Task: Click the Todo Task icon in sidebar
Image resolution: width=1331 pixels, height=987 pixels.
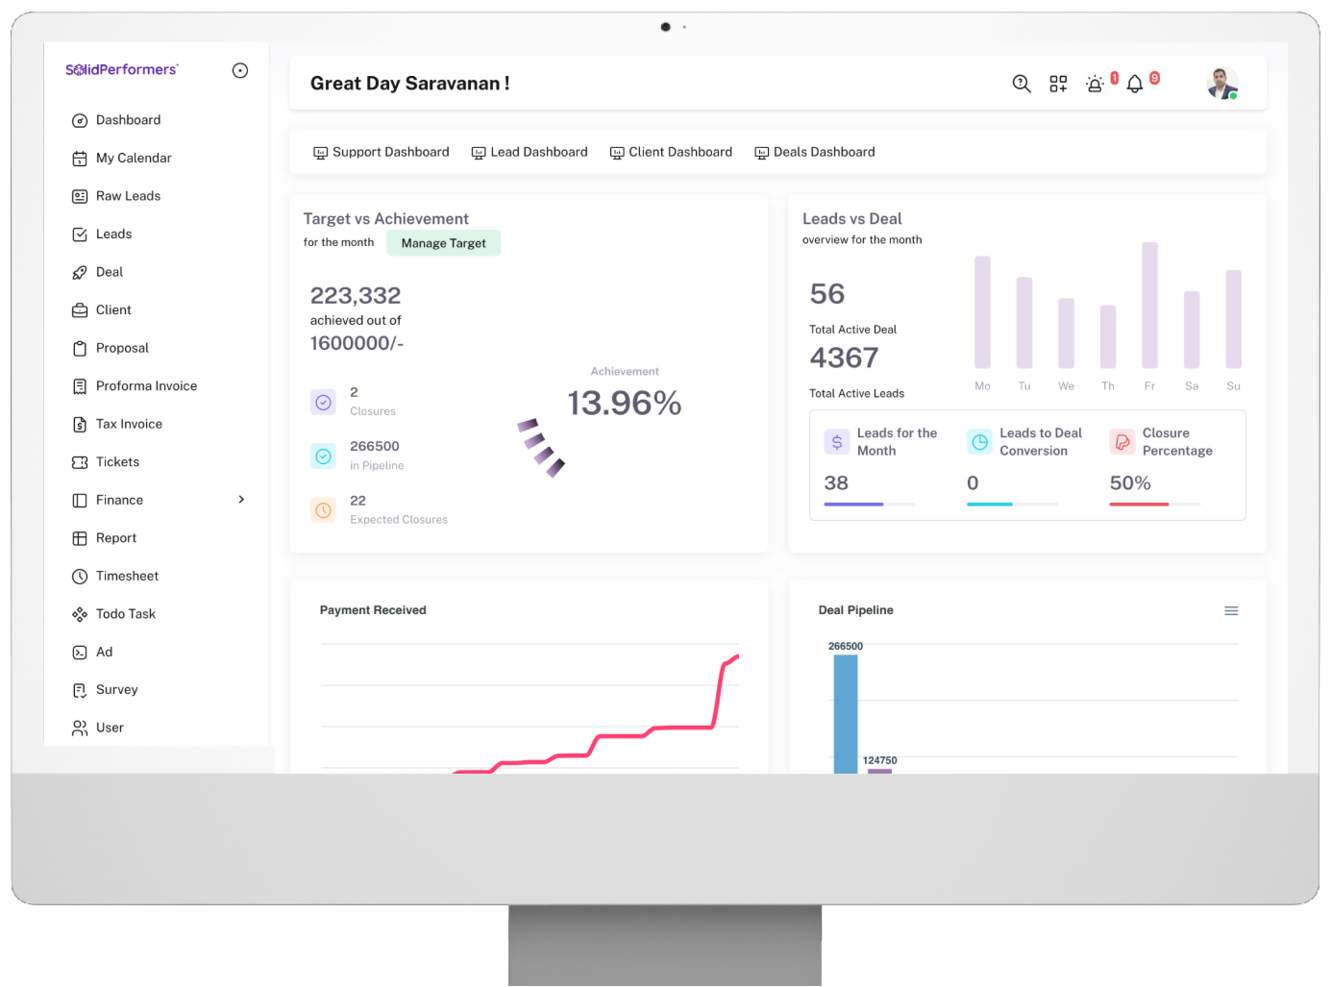Action: tap(80, 614)
